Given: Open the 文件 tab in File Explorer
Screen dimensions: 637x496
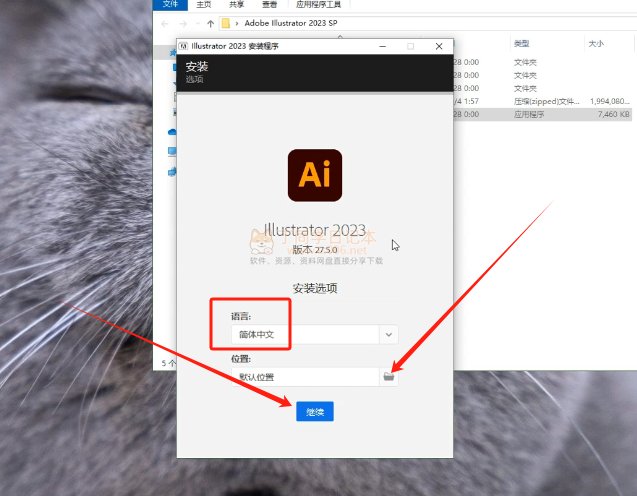Looking at the screenshot, I should click(x=170, y=4).
